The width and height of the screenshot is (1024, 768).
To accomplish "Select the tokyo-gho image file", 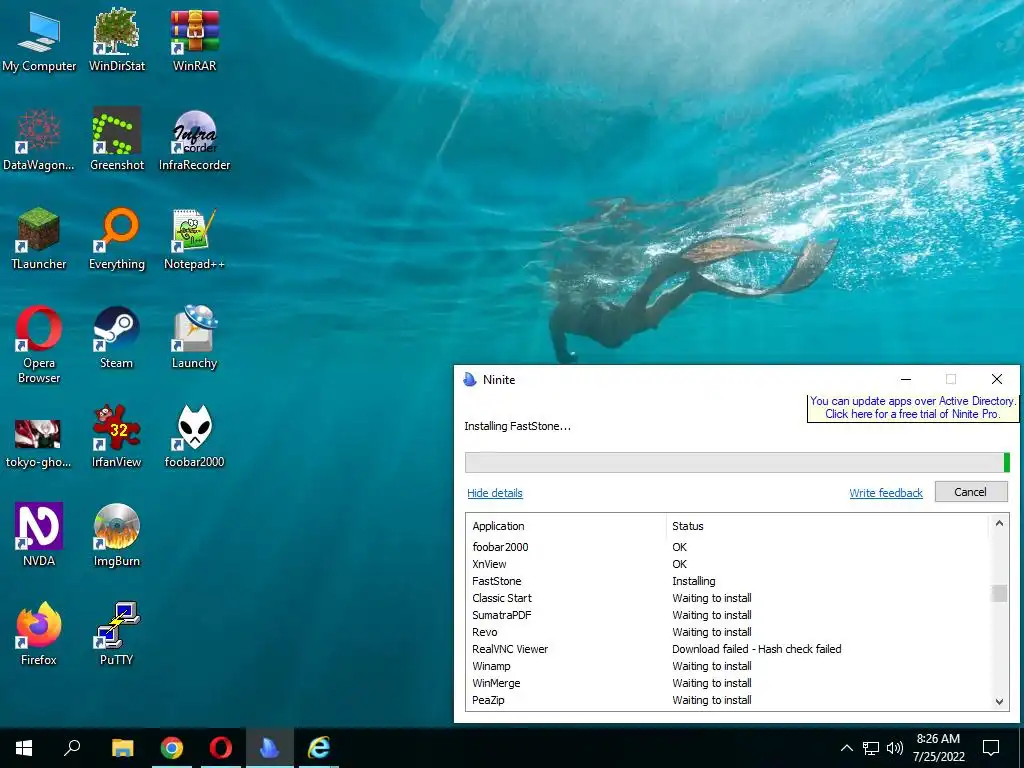I will (x=38, y=444).
